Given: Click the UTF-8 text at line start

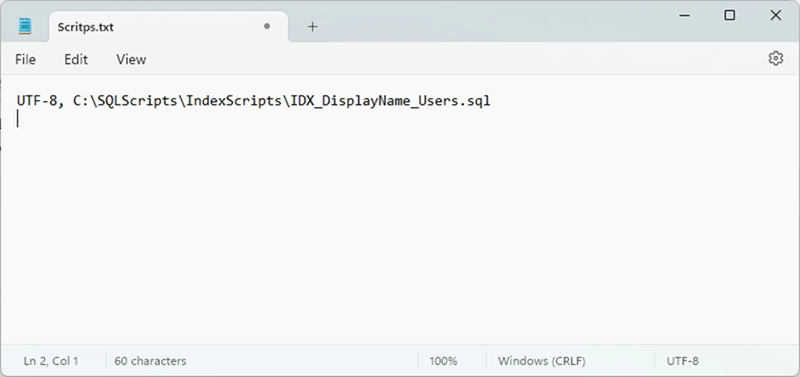Looking at the screenshot, I should (37, 101).
